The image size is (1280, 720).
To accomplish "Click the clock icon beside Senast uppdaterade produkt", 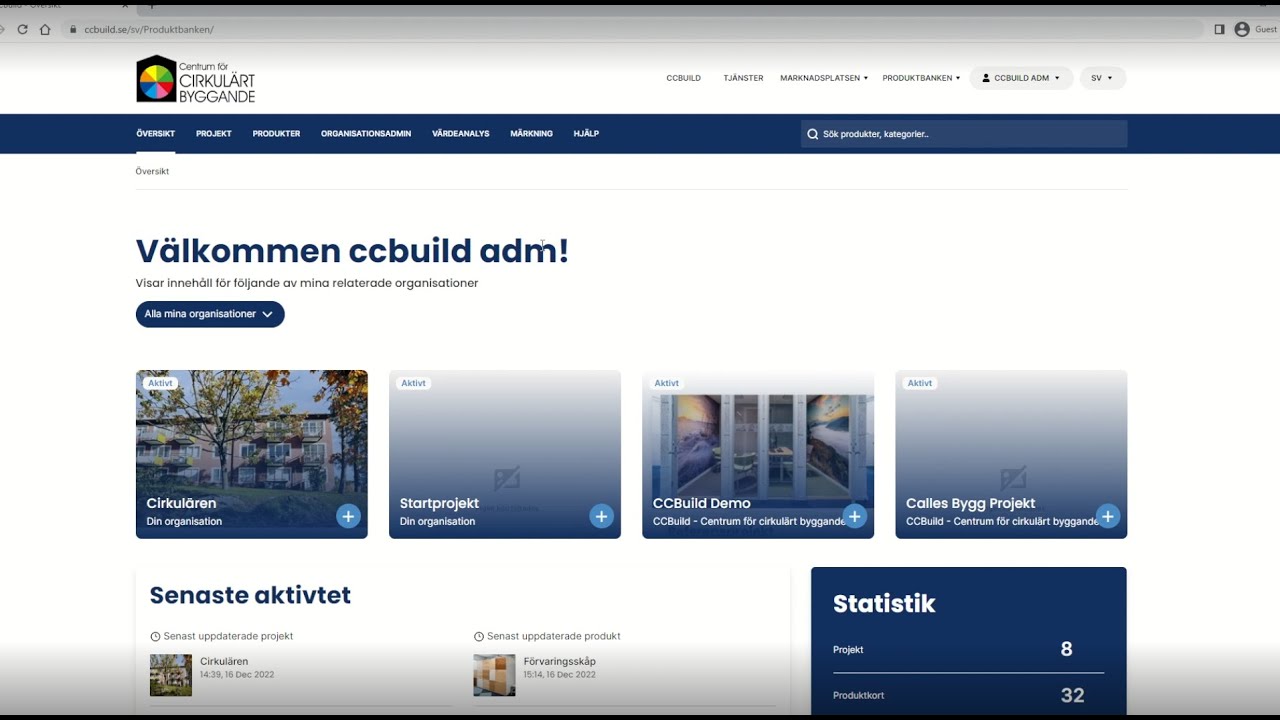I will pyautogui.click(x=478, y=637).
